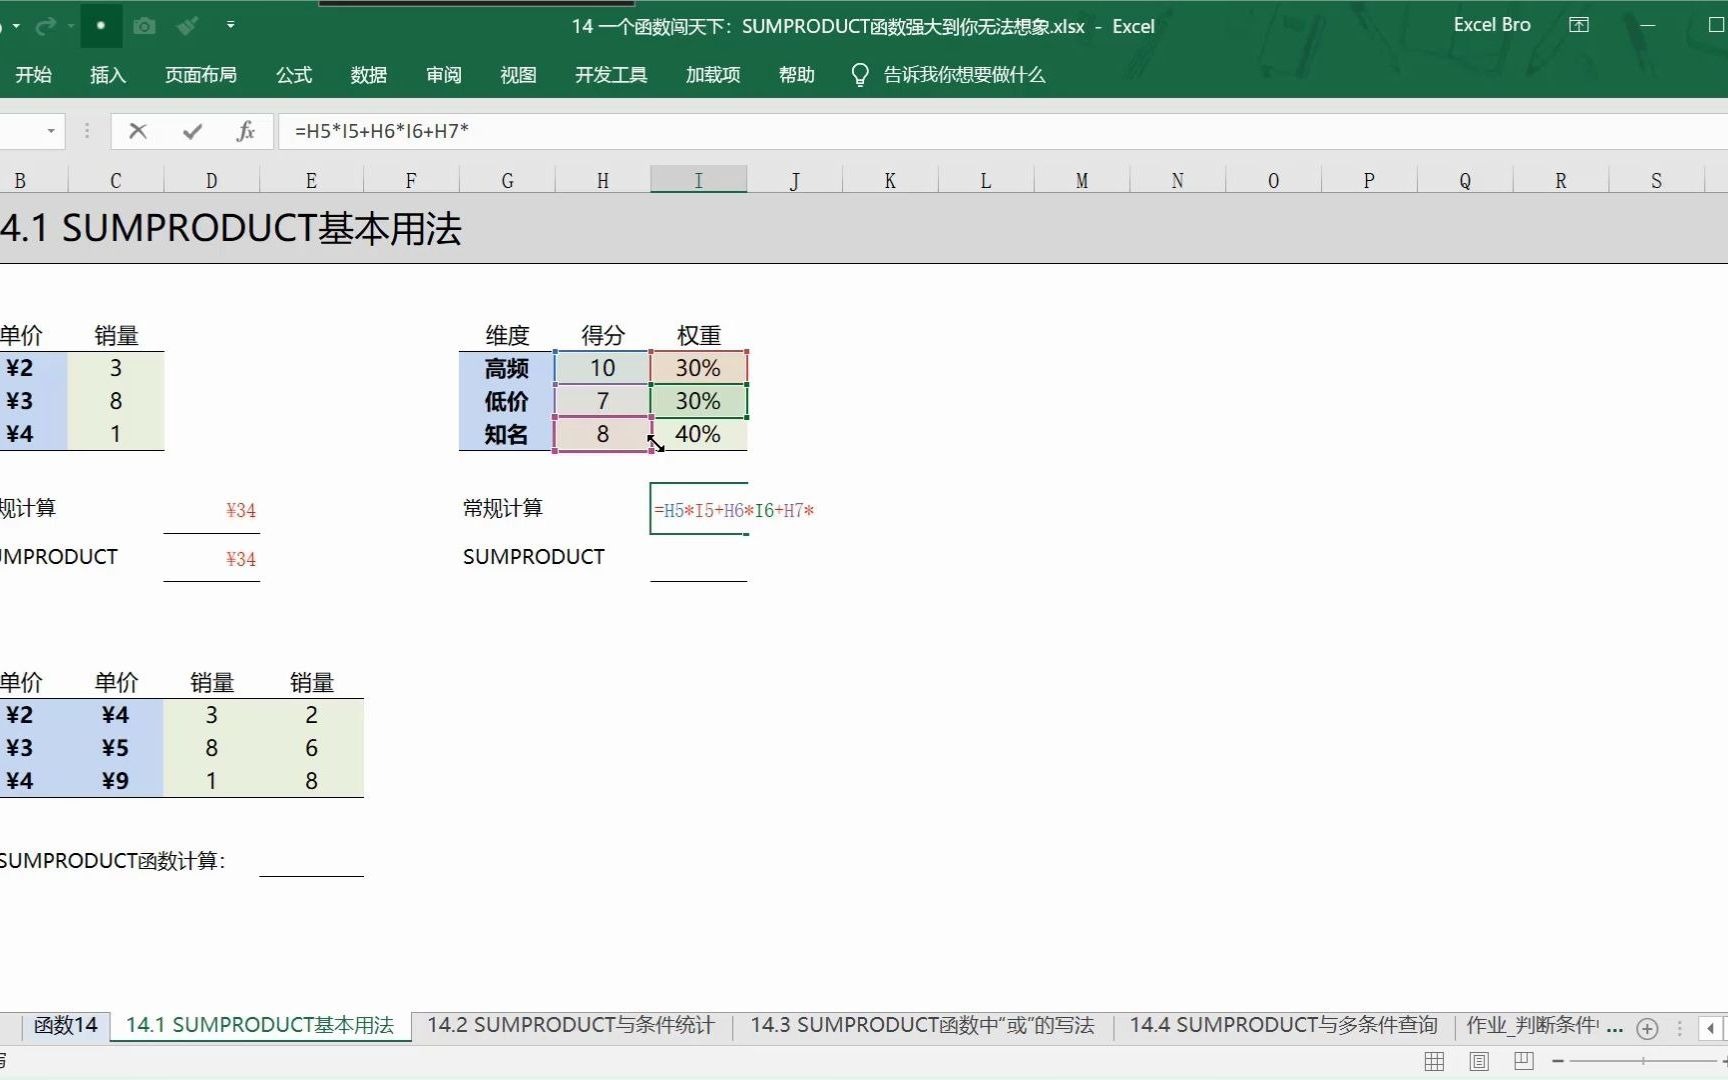Click cell H5 with score 10

coord(602,368)
